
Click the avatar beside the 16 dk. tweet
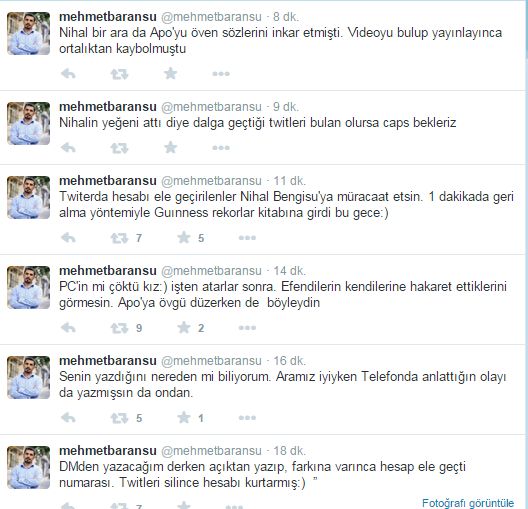[29, 377]
